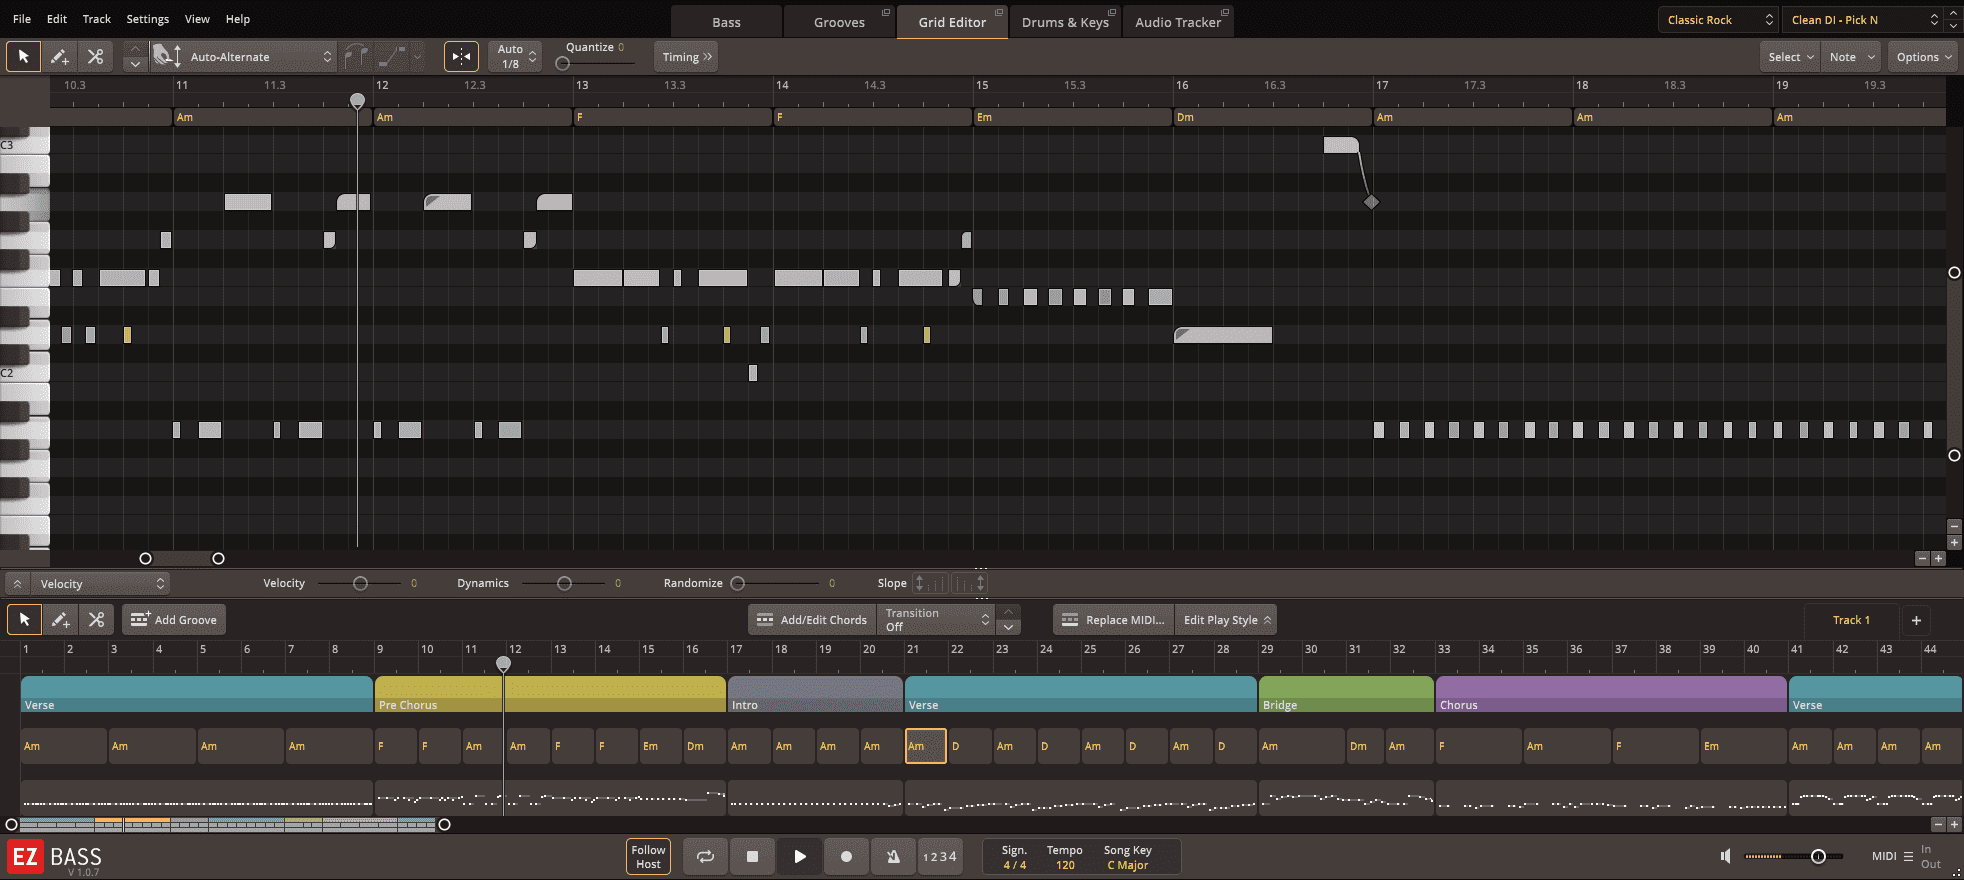Click the Replace MIDI... button

1114,620
